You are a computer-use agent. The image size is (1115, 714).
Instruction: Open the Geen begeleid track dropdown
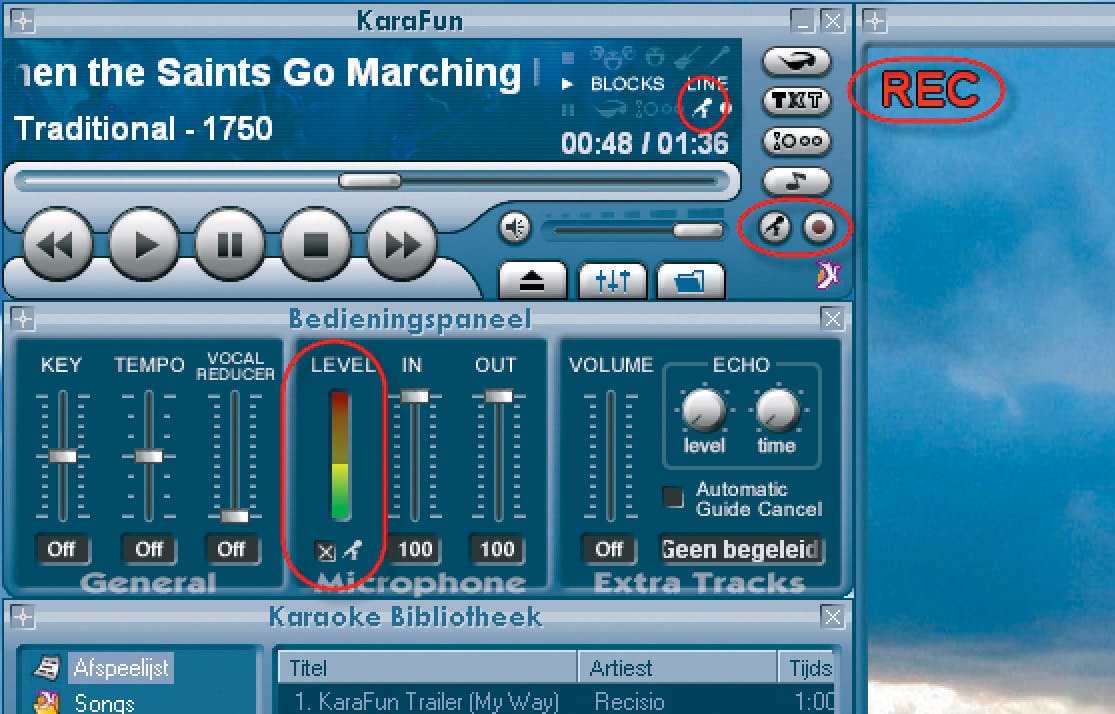742,549
